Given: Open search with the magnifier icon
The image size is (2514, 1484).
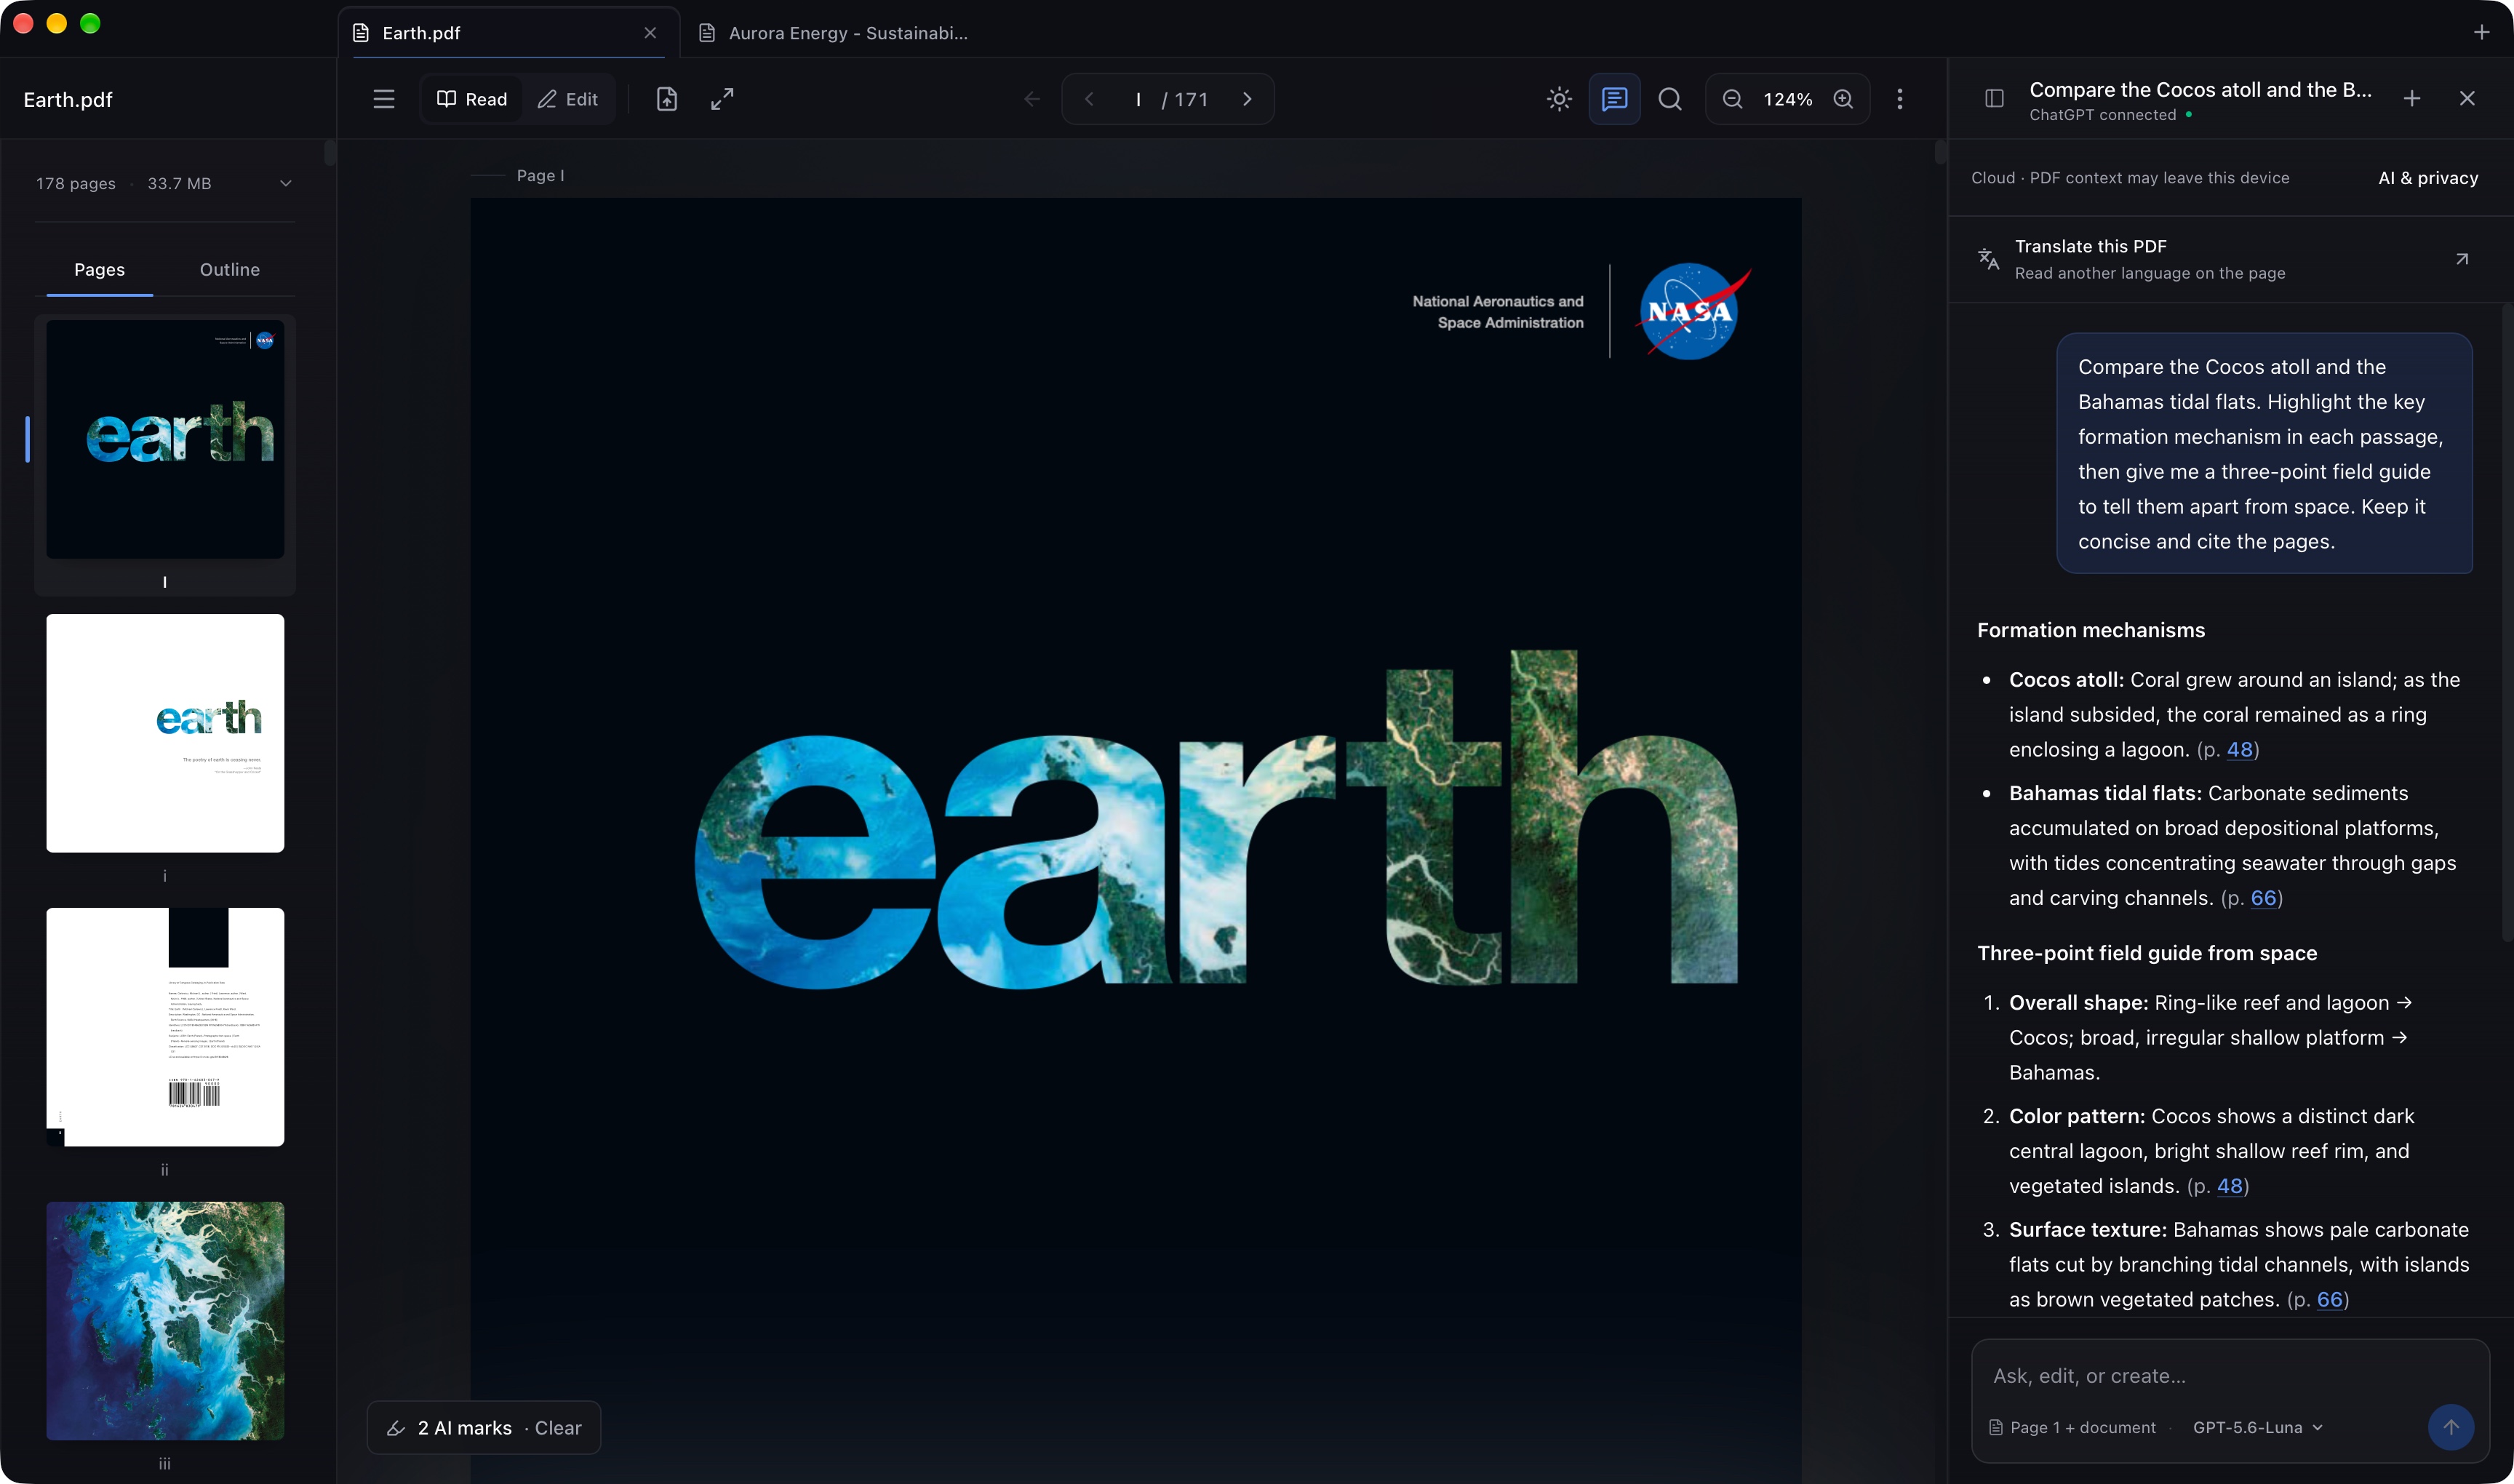Looking at the screenshot, I should click(x=1670, y=99).
